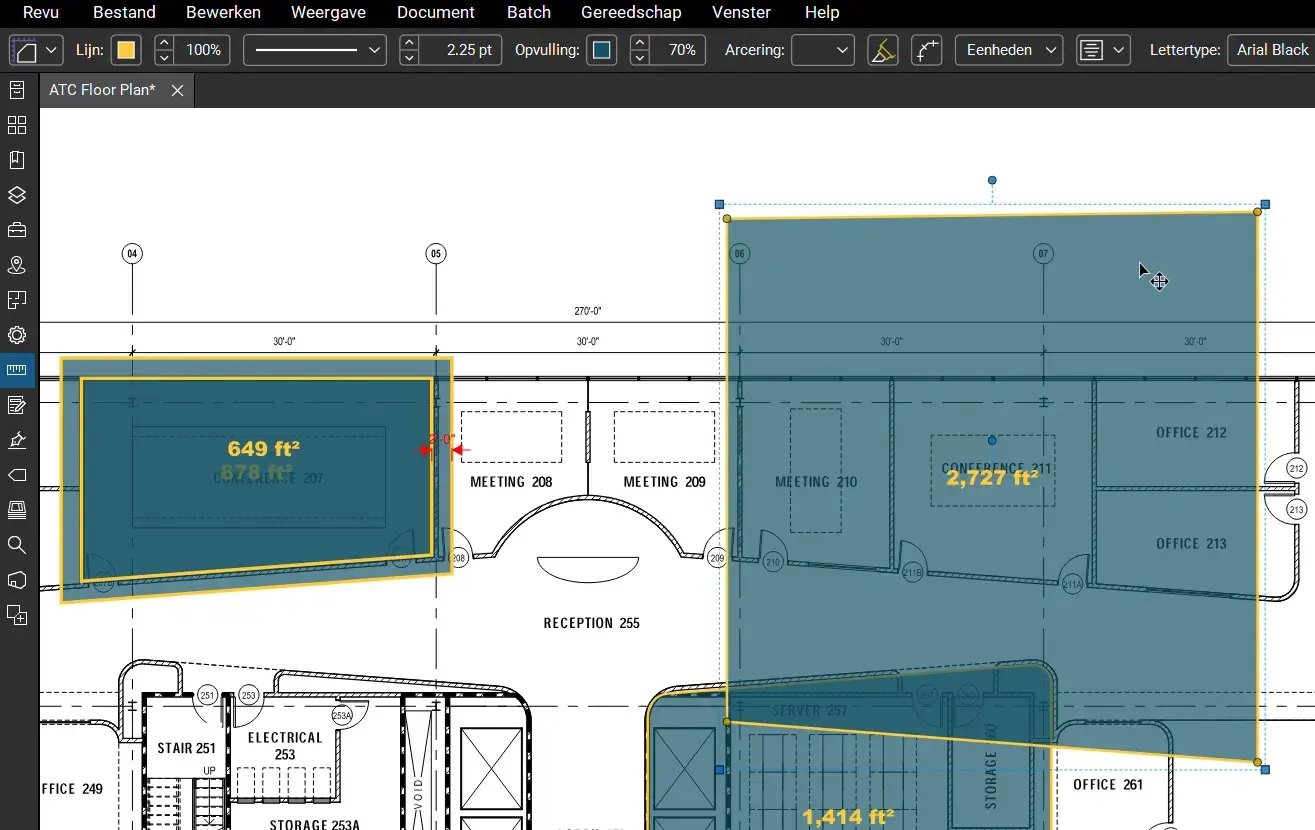Click the 1,414 ft² area label

tap(848, 817)
